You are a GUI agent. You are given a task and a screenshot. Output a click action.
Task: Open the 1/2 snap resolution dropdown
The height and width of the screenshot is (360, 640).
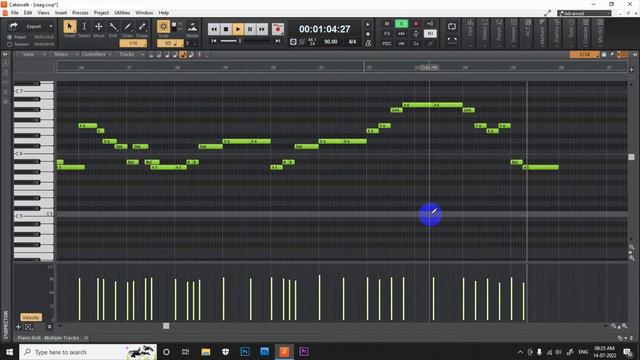(171, 43)
